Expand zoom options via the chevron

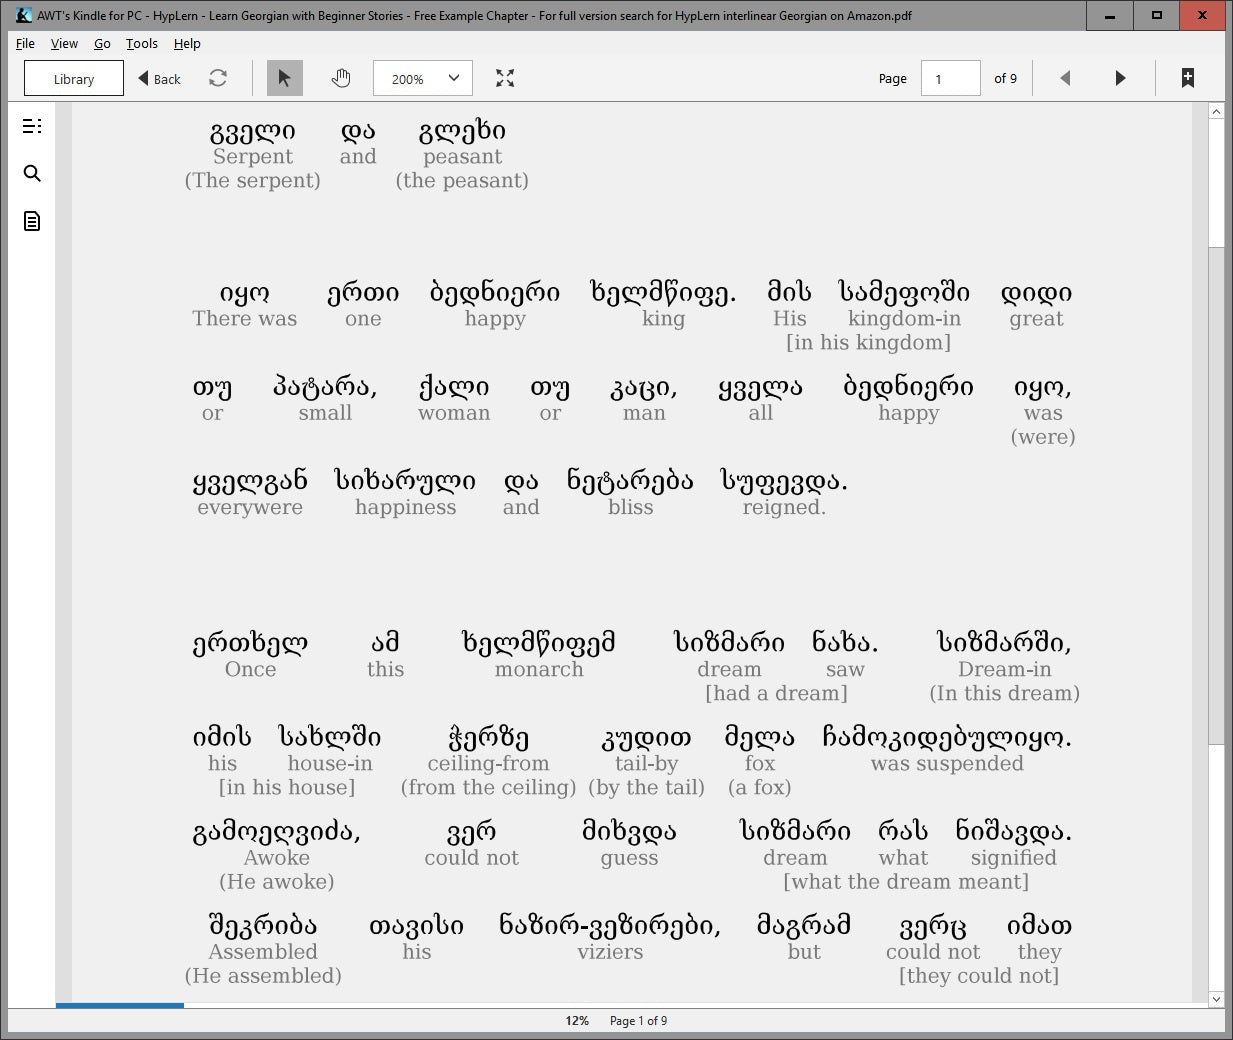(x=452, y=78)
